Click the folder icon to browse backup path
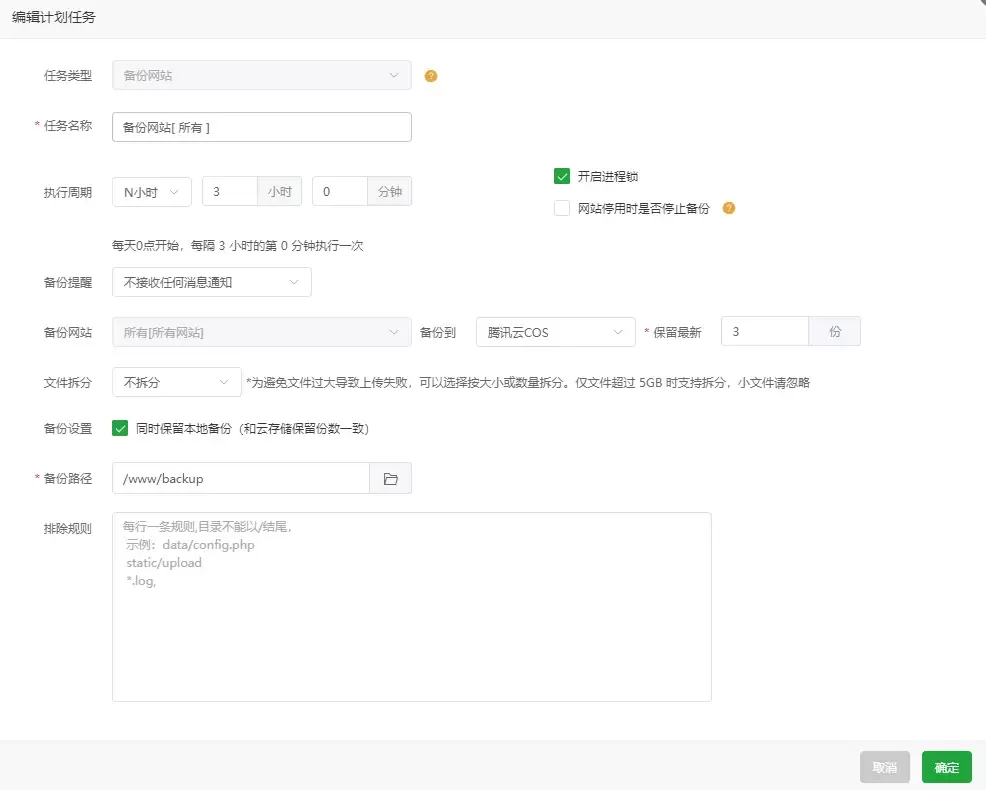Image resolution: width=986 pixels, height=790 pixels. (x=391, y=478)
